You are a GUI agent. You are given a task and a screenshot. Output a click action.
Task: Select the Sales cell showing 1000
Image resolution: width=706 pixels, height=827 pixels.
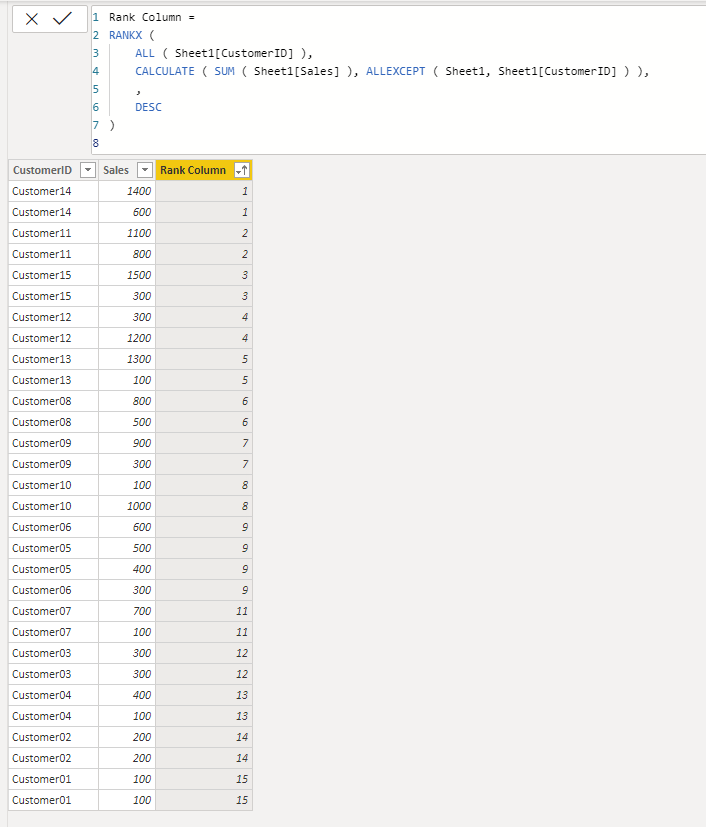click(127, 506)
